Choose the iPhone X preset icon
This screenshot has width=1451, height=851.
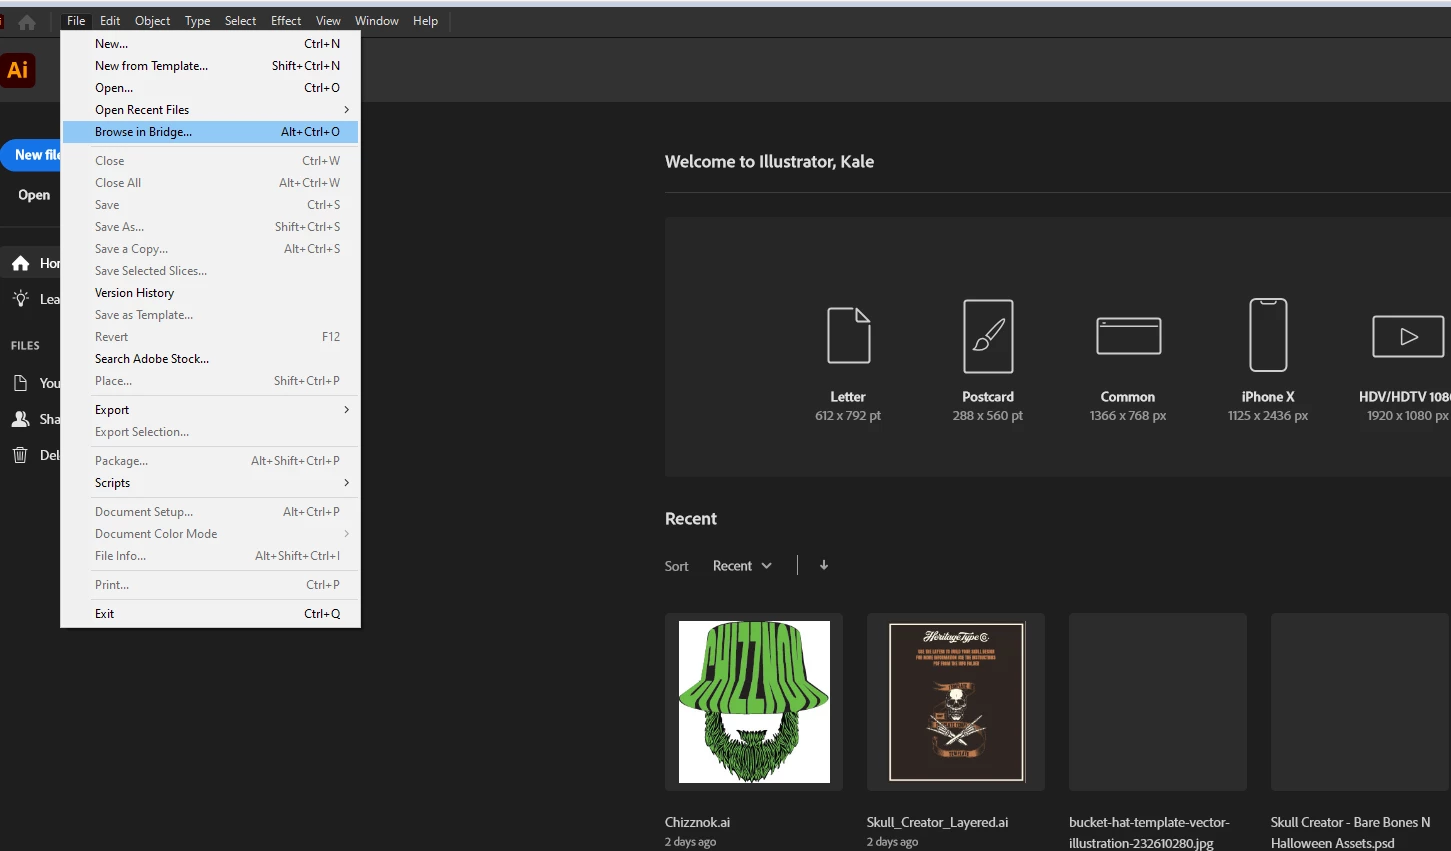[1268, 335]
